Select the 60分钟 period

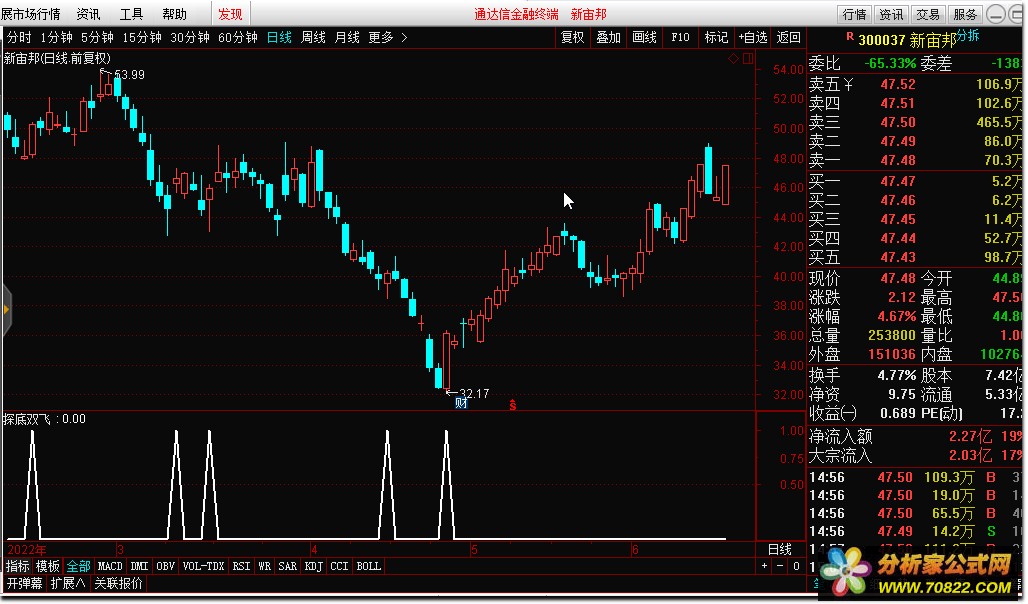pyautogui.click(x=237, y=37)
